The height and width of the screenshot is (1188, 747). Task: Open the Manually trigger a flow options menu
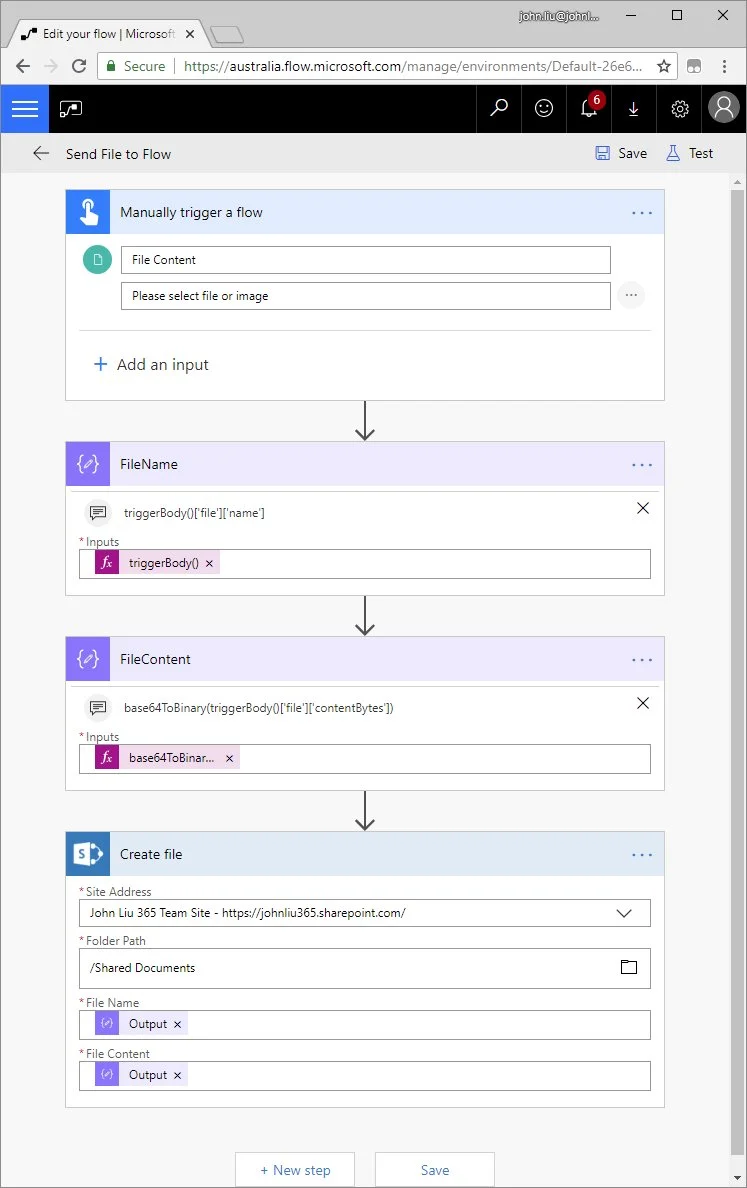click(x=642, y=212)
